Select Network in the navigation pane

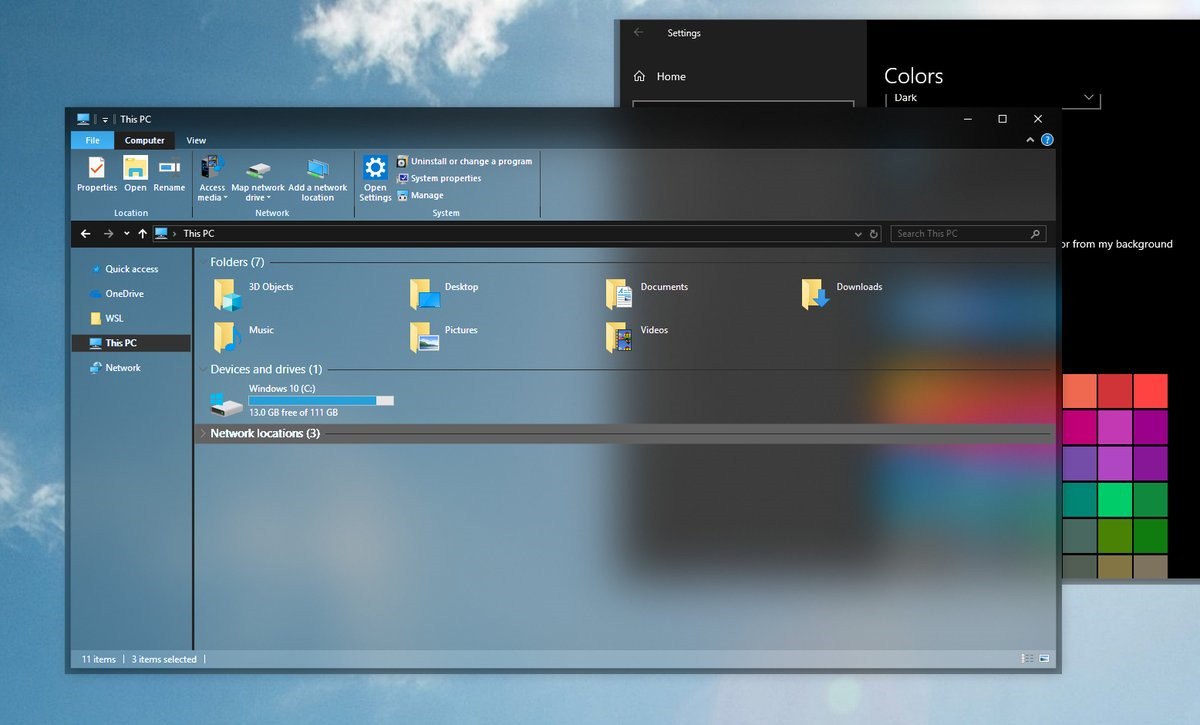pos(122,368)
